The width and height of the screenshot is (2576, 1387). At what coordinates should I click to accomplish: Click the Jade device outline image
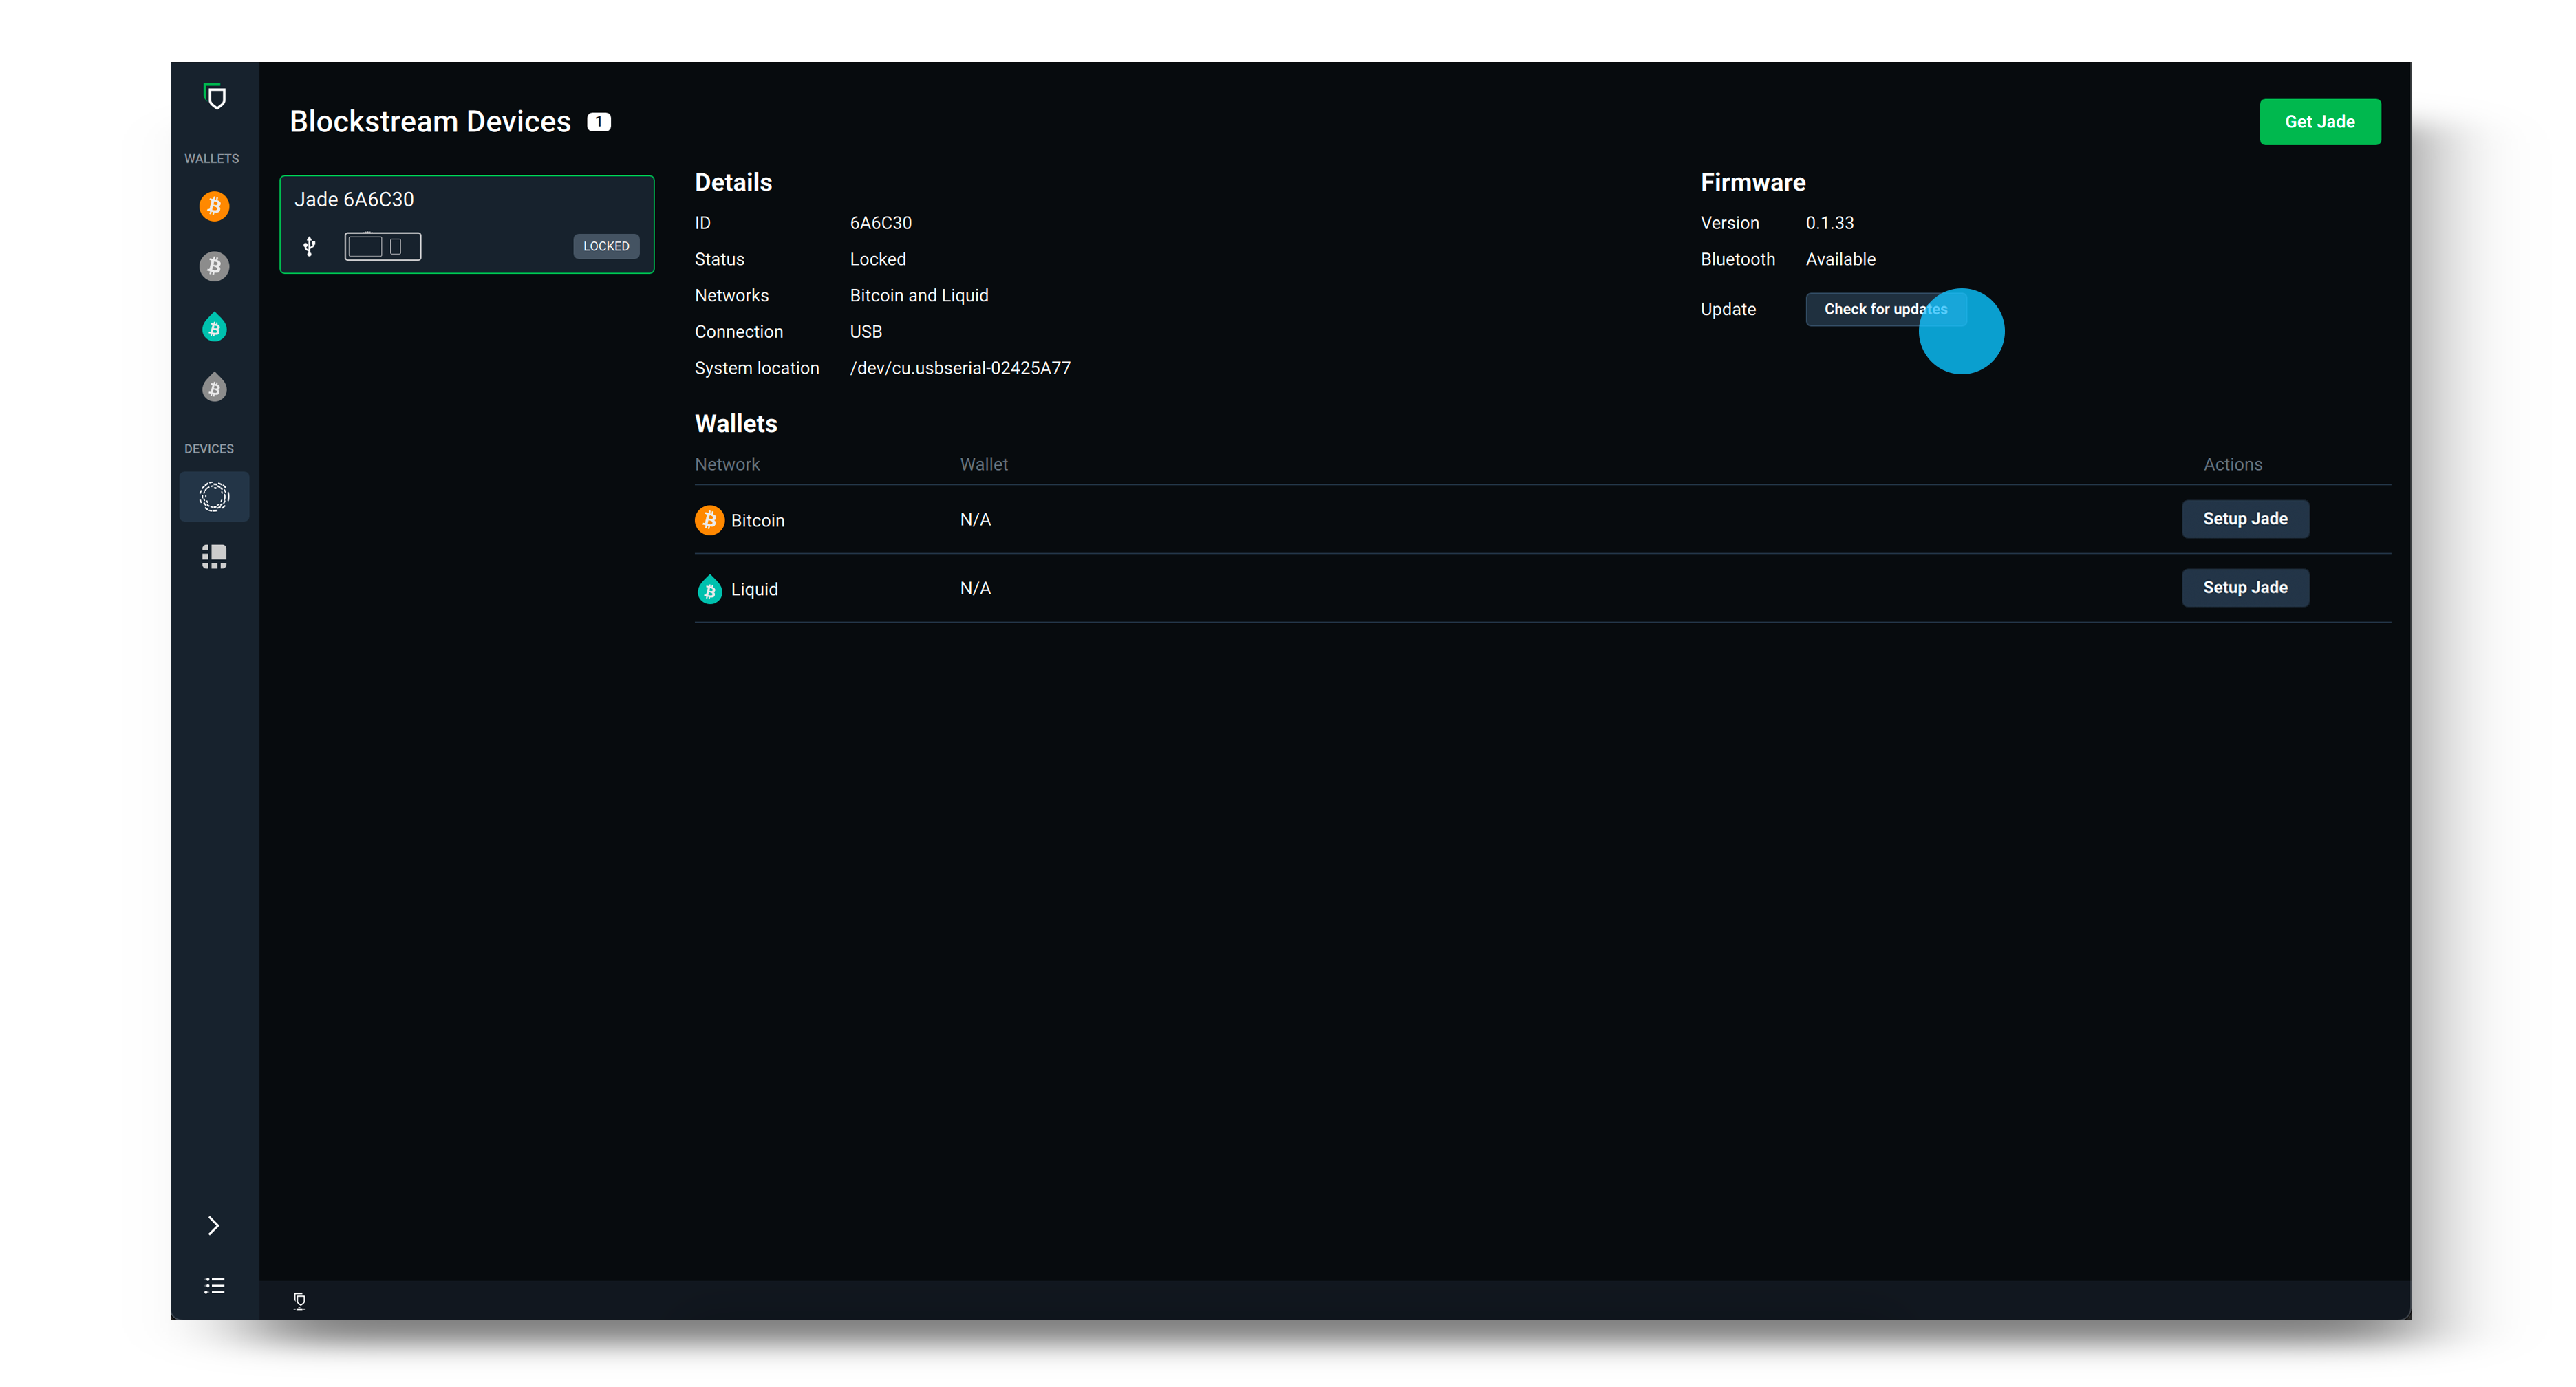382,246
